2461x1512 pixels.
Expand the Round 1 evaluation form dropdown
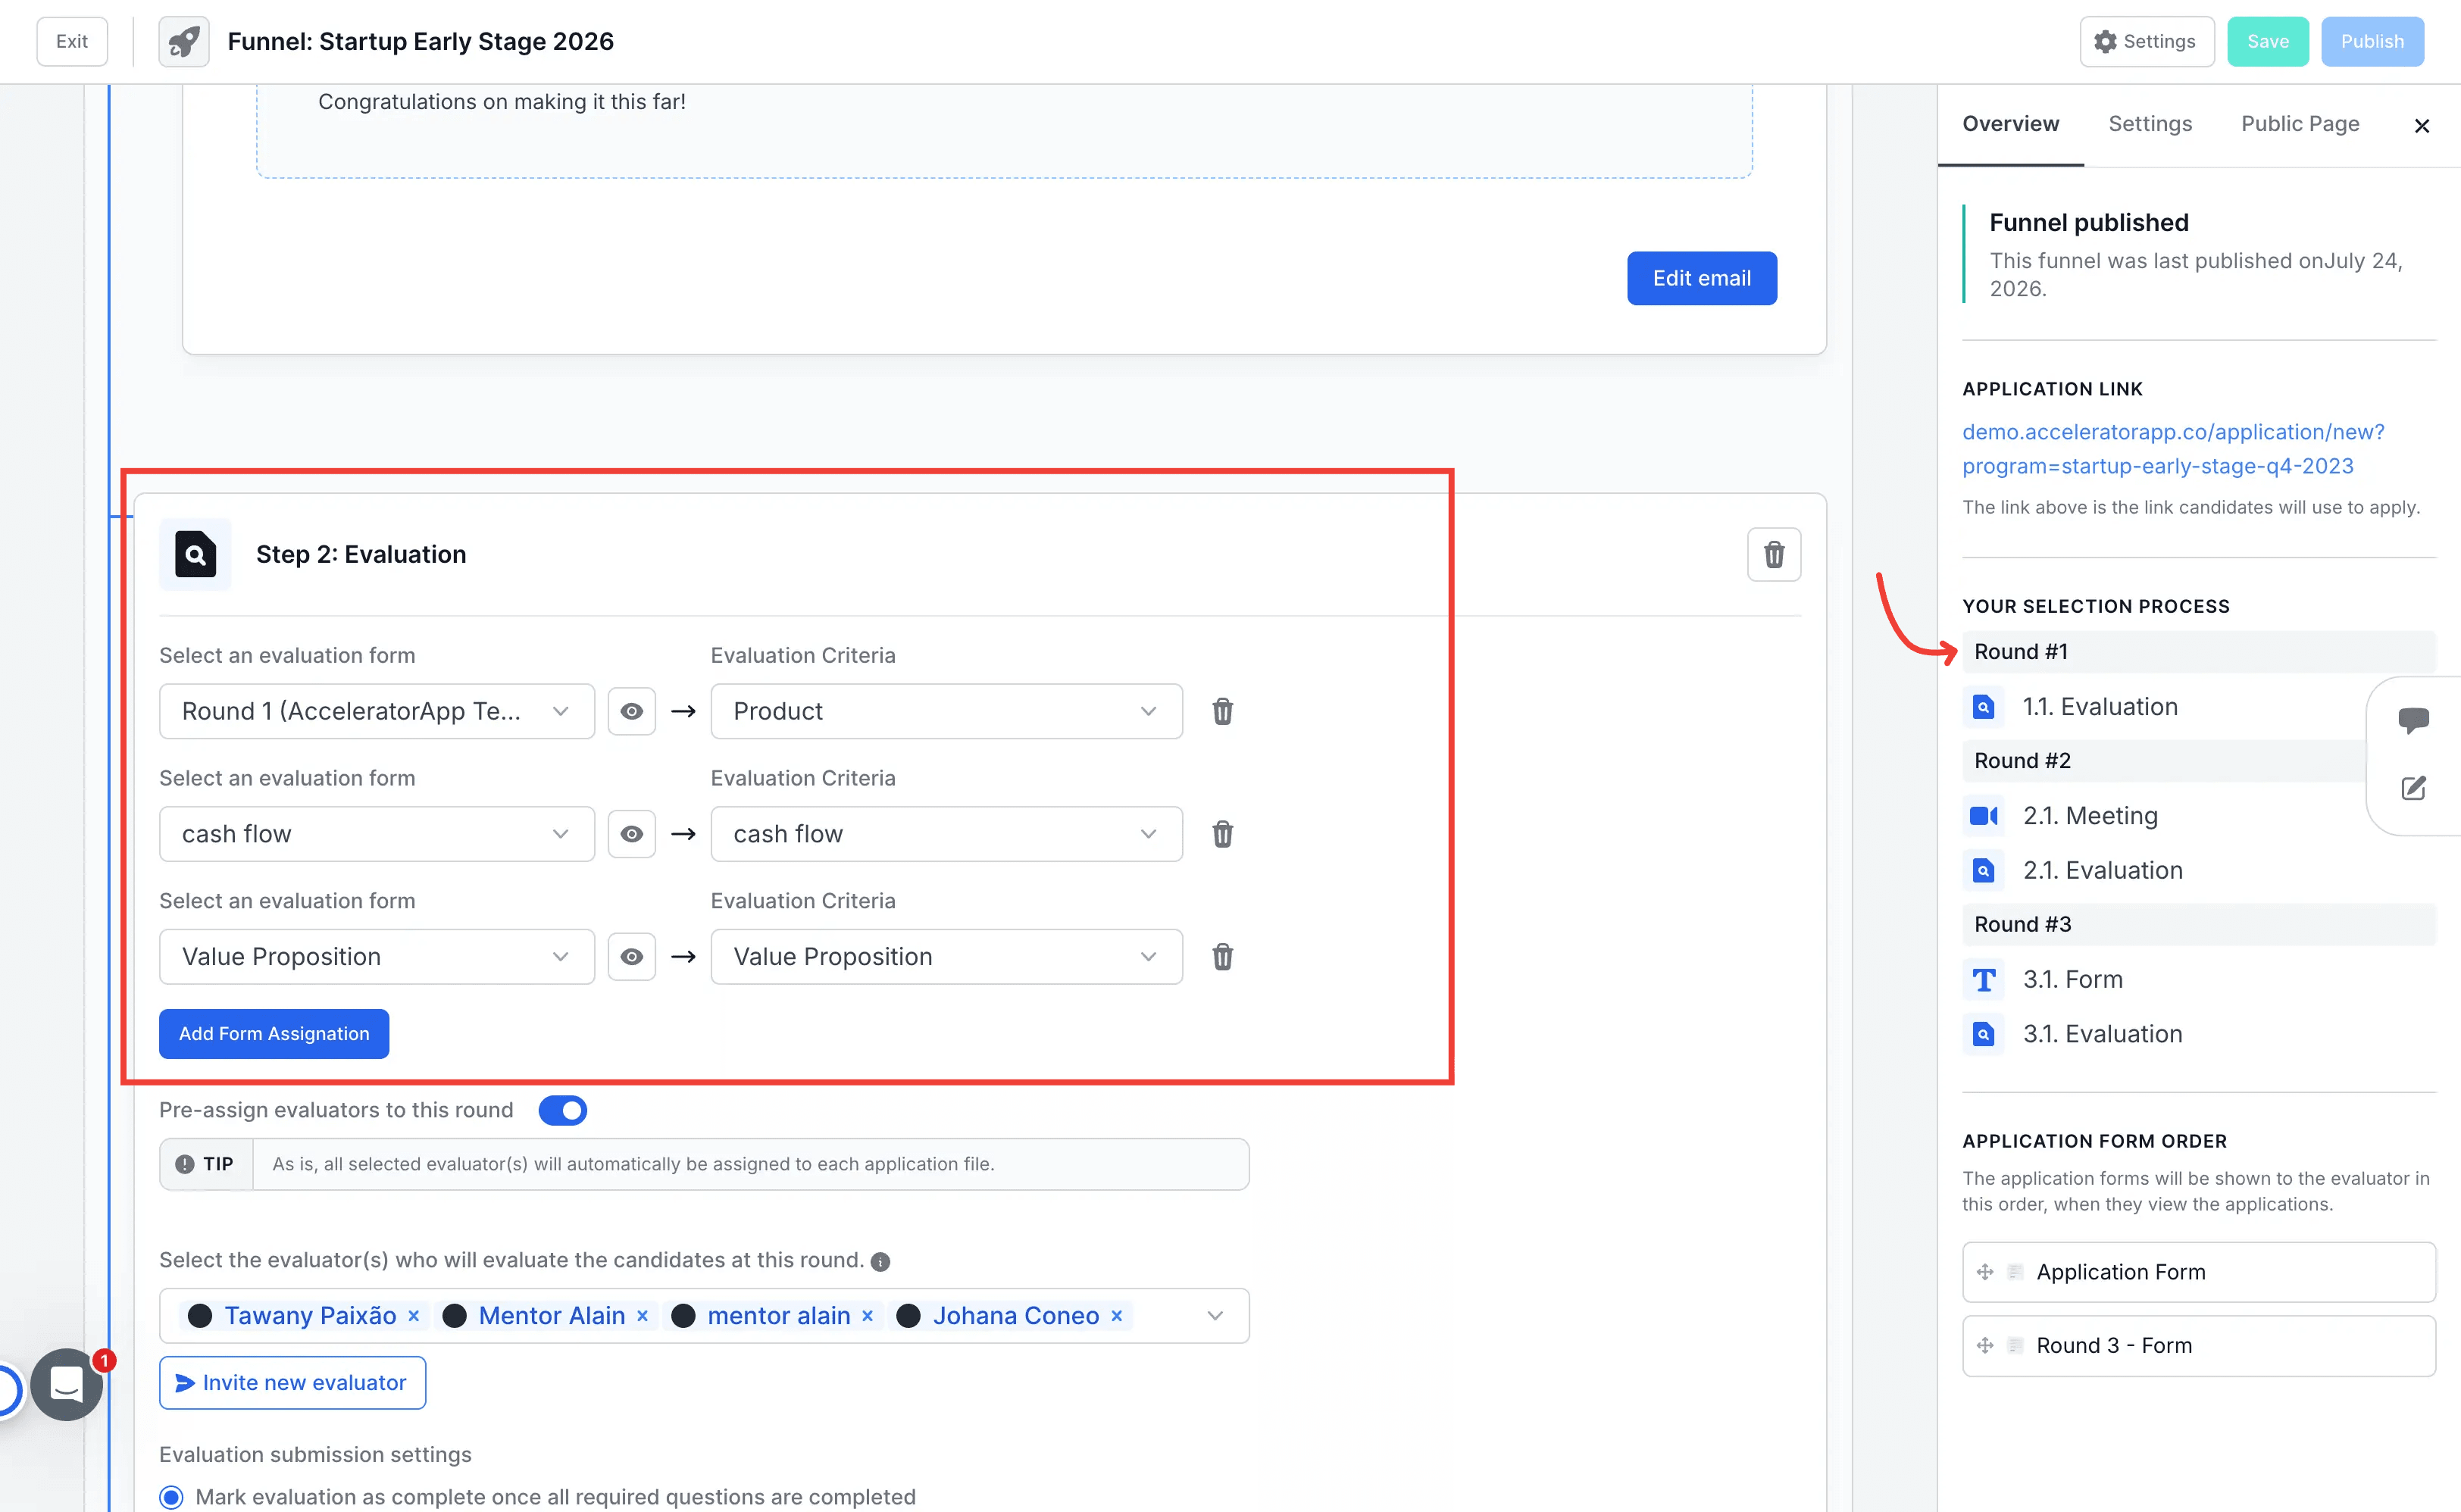[377, 711]
